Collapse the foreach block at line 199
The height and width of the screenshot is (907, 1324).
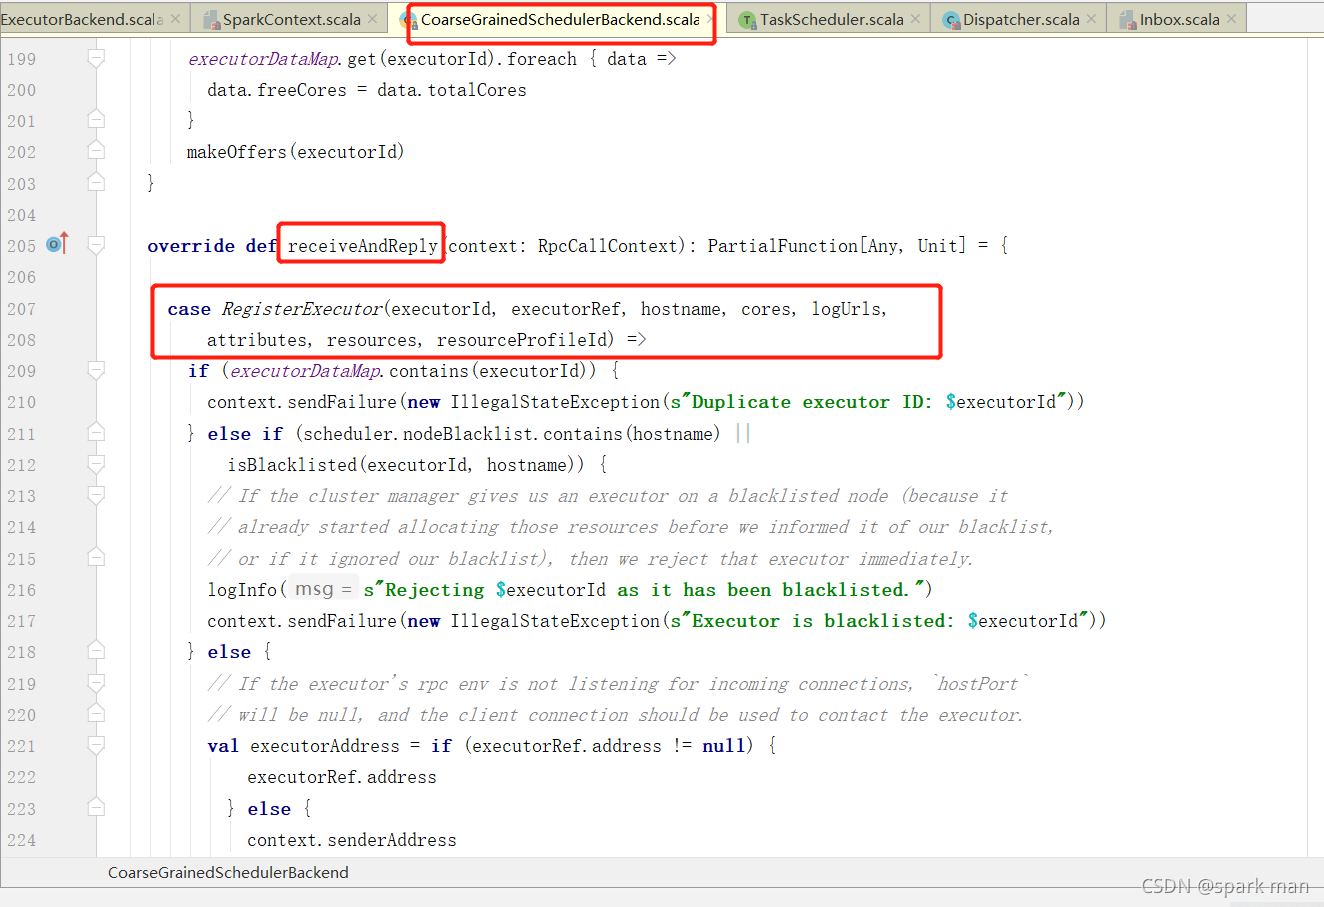coord(96,59)
